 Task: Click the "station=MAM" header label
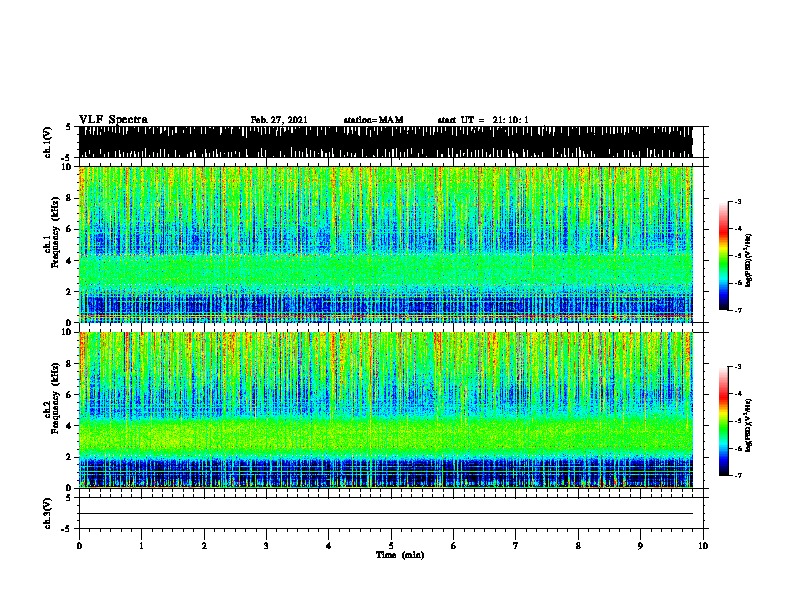click(373, 120)
